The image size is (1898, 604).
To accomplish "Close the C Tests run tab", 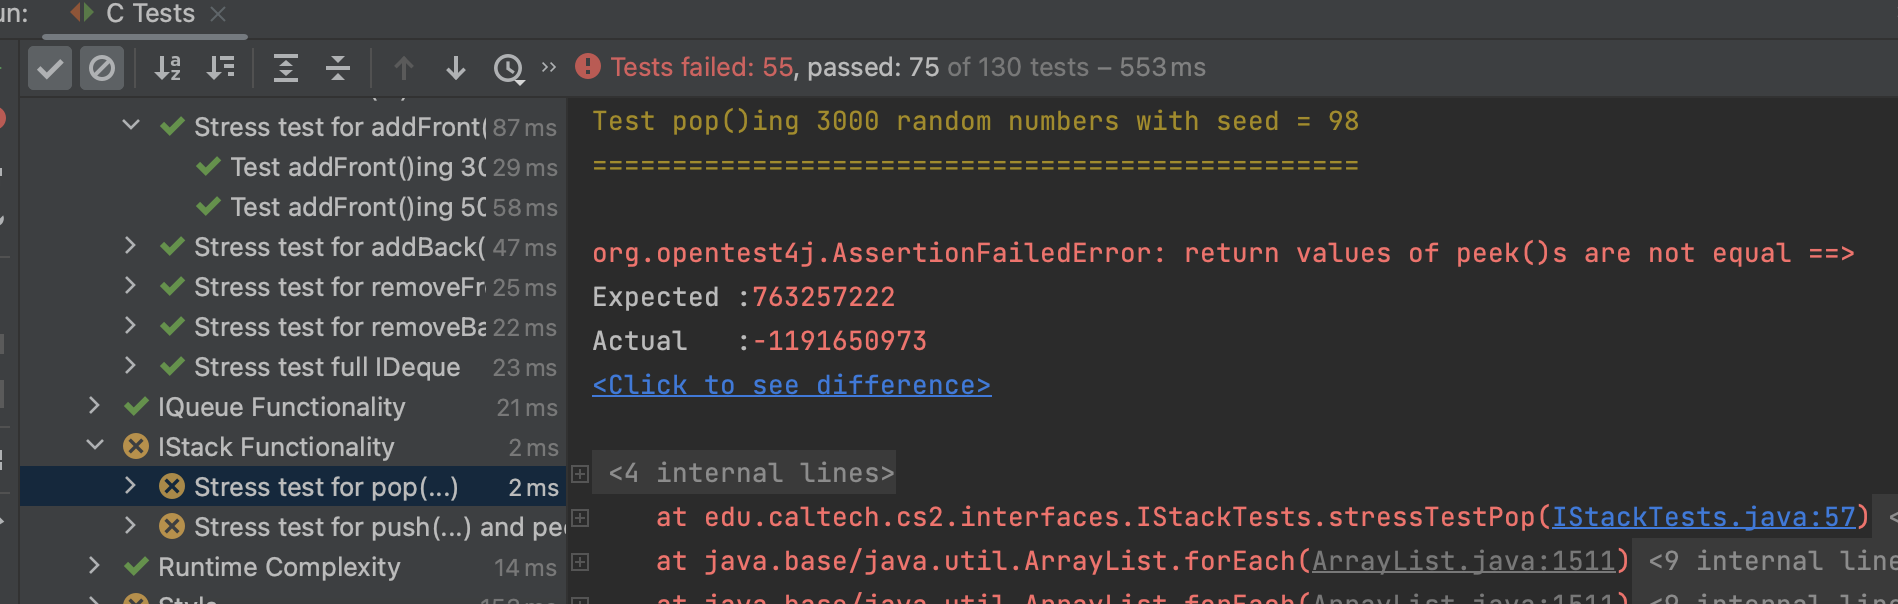I will [218, 14].
